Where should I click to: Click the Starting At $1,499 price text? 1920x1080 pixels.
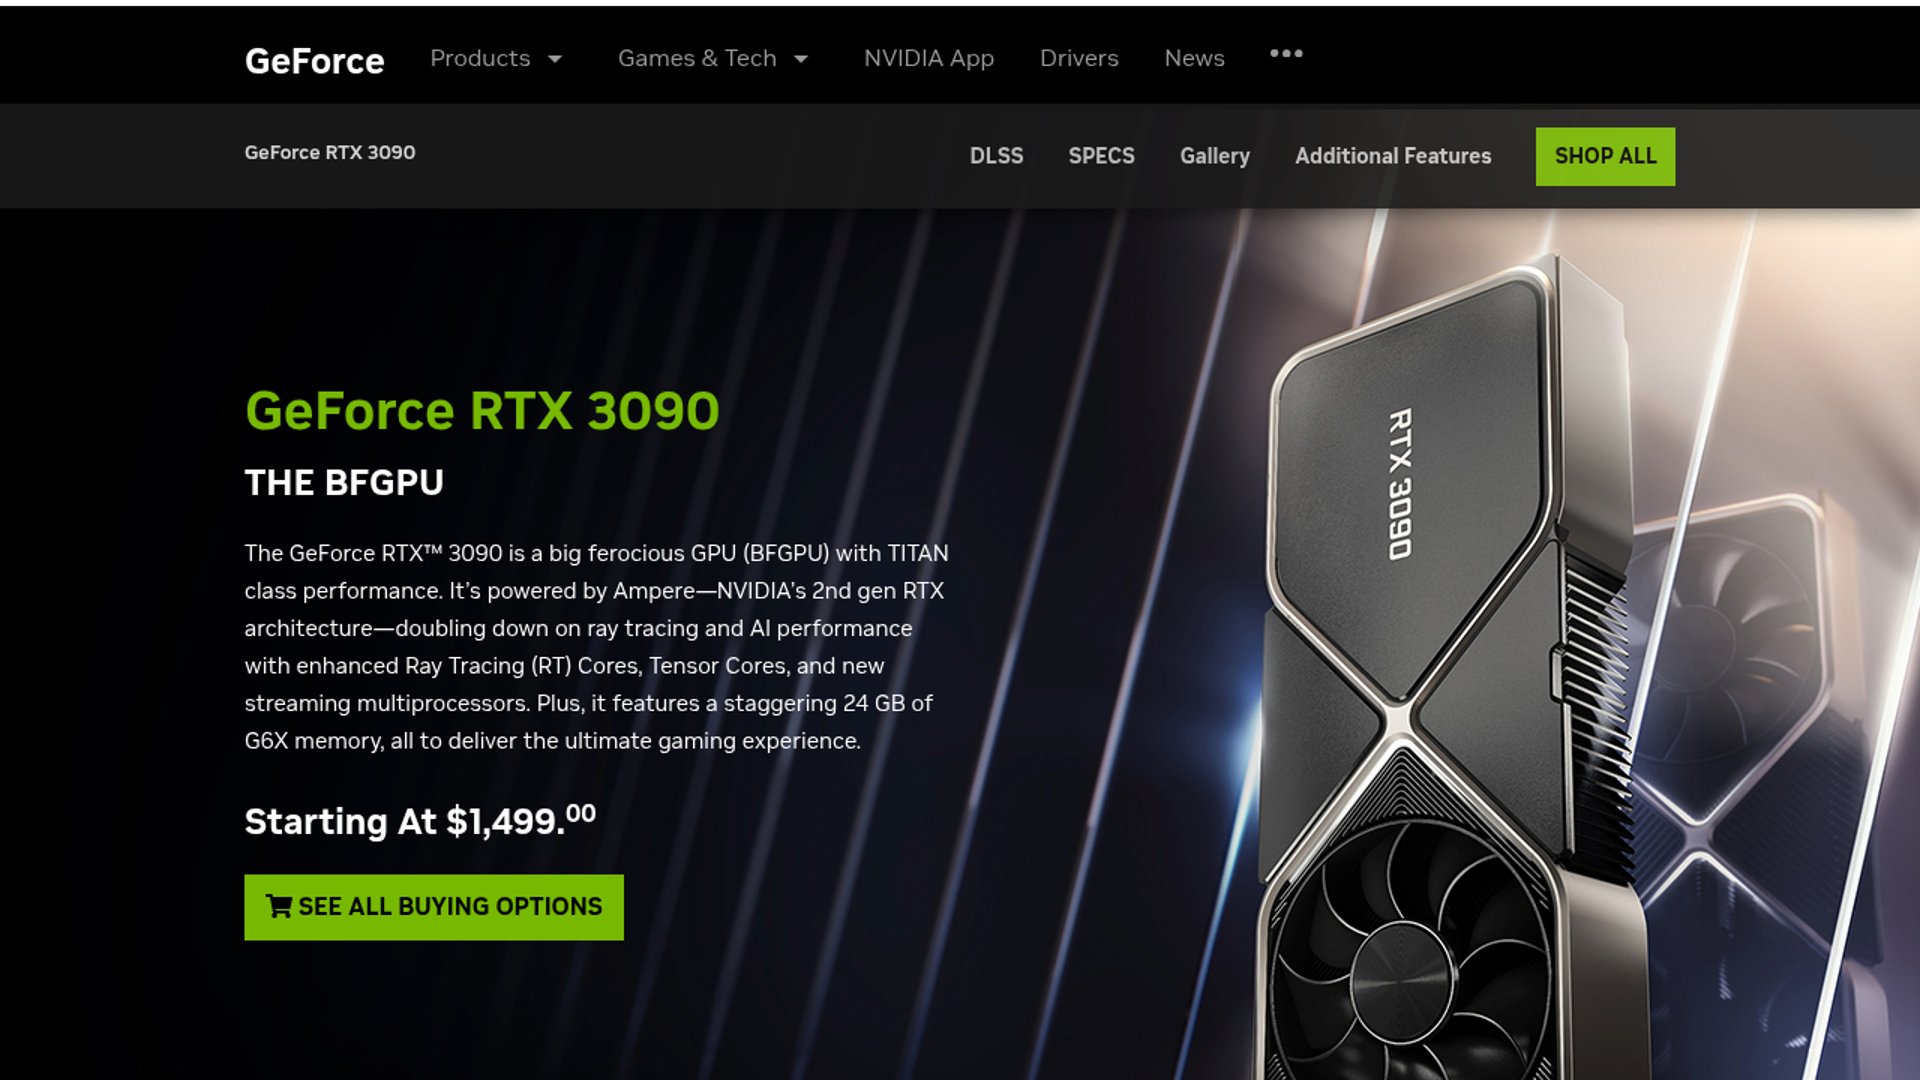click(420, 821)
